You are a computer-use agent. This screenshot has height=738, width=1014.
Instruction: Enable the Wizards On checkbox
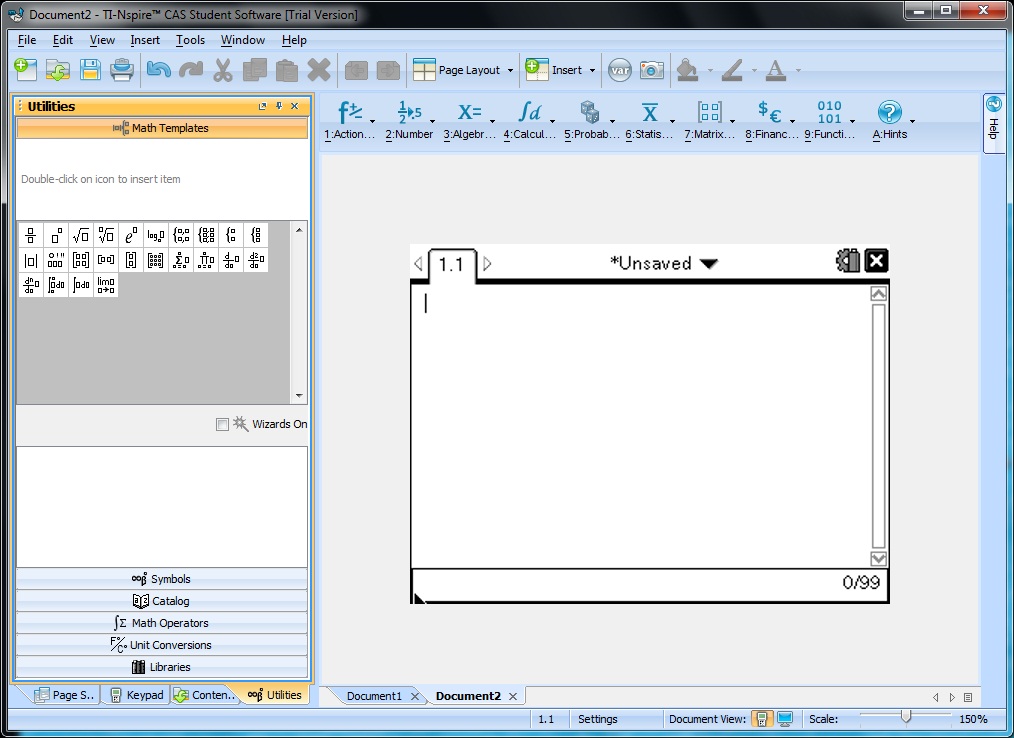point(222,424)
